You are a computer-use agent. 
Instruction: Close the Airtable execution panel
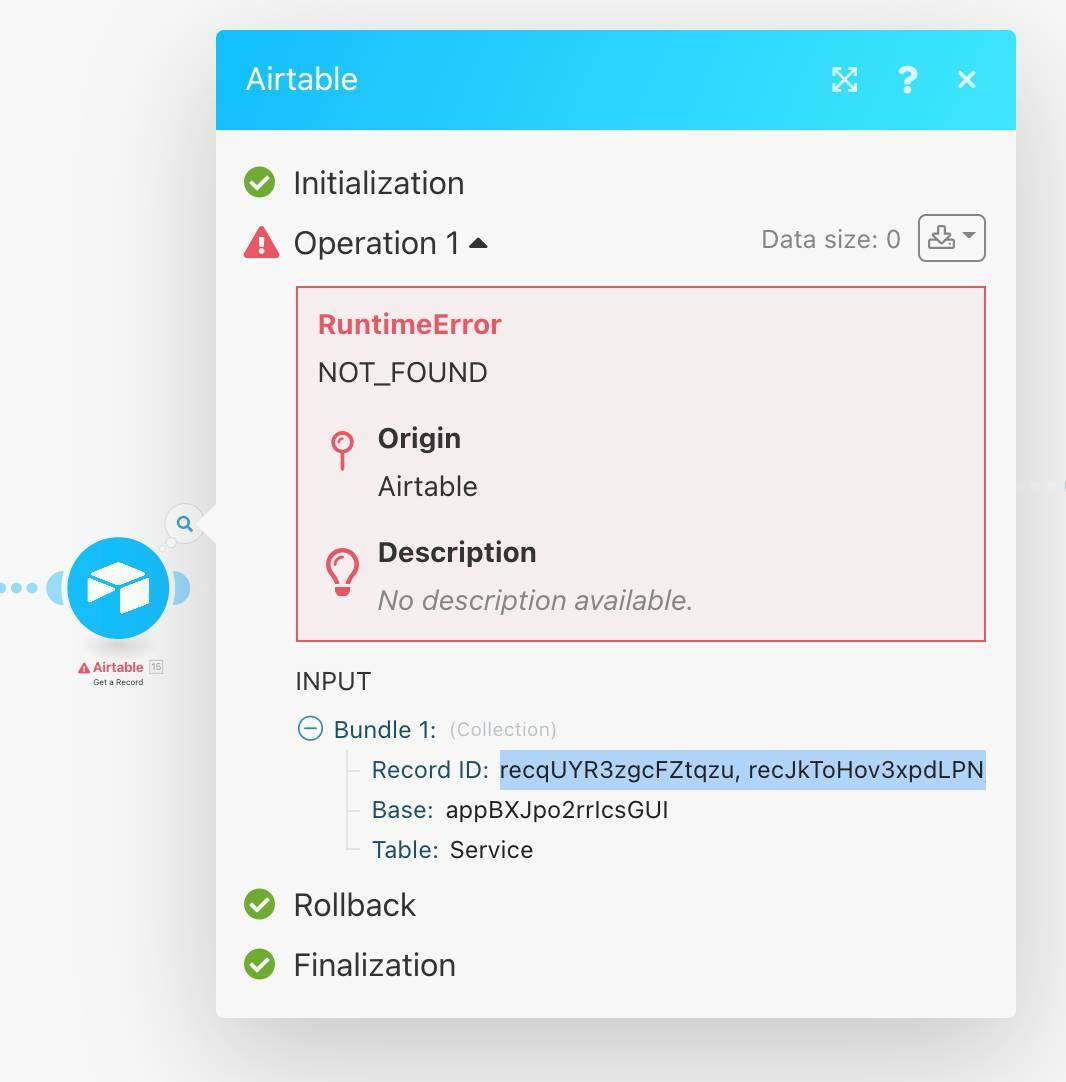pos(967,80)
